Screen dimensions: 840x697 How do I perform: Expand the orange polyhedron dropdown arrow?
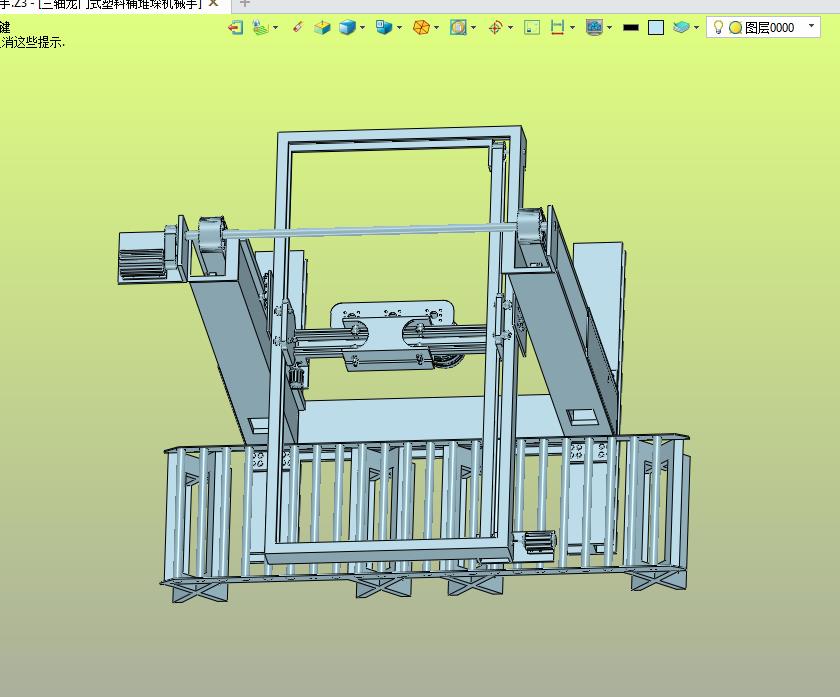click(x=437, y=27)
